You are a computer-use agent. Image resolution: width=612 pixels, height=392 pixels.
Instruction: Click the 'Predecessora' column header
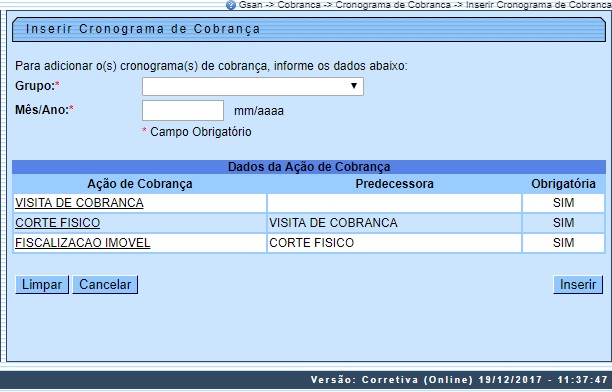(x=394, y=184)
